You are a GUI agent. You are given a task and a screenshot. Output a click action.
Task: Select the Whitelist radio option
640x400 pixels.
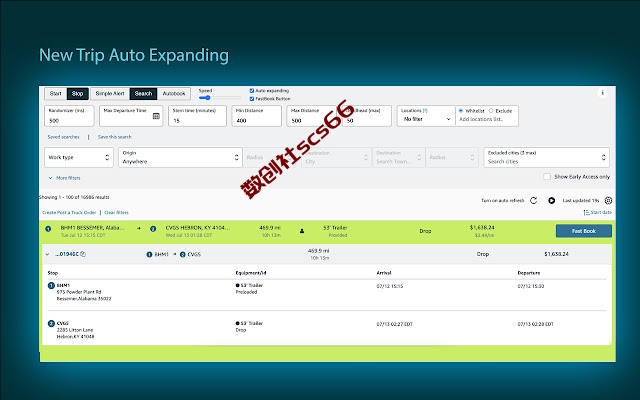click(x=461, y=111)
